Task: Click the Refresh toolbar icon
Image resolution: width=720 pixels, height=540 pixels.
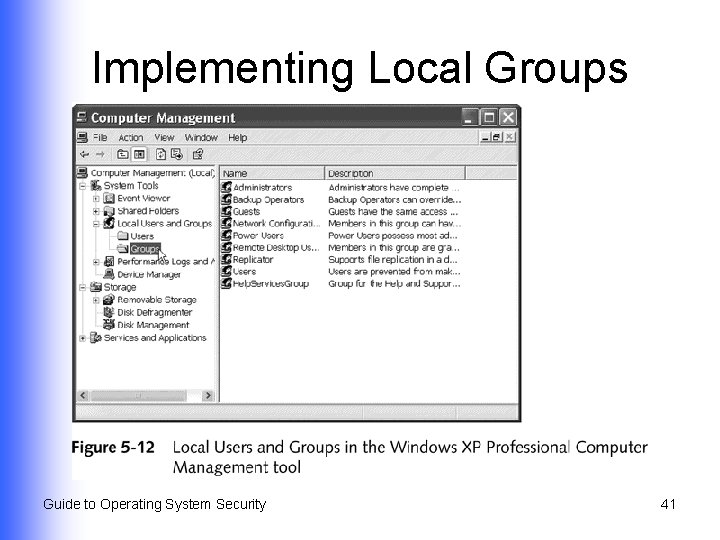Action: click(x=161, y=154)
